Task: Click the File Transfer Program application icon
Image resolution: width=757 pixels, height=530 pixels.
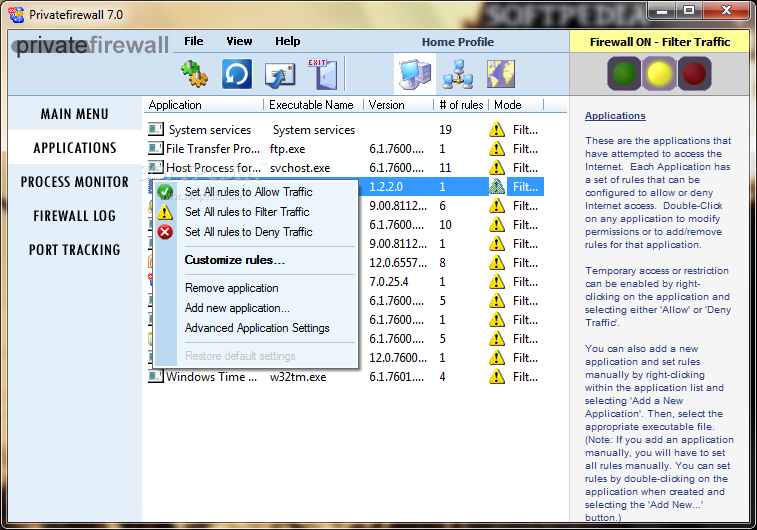Action: (155, 148)
